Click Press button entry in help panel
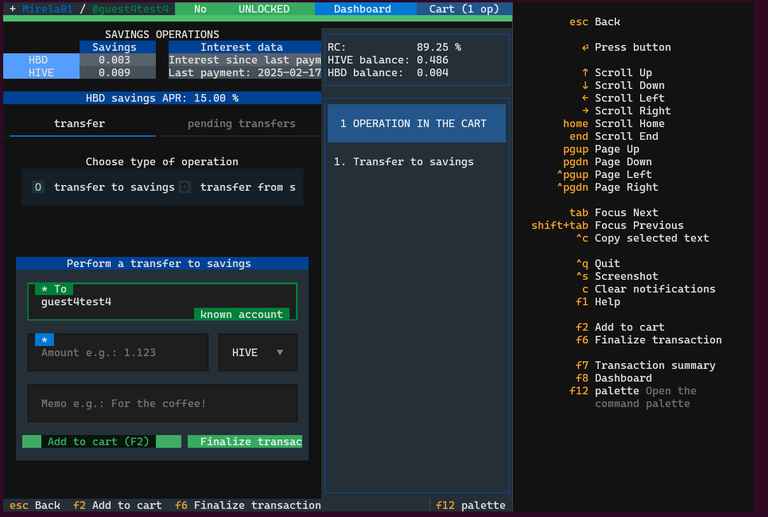The height and width of the screenshot is (517, 768). [x=626, y=47]
